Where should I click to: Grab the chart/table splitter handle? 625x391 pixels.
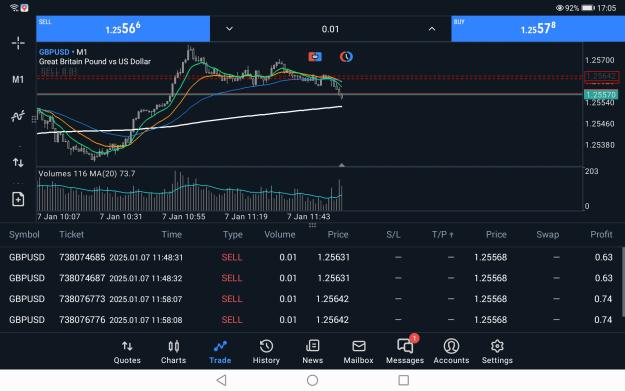coord(312,225)
